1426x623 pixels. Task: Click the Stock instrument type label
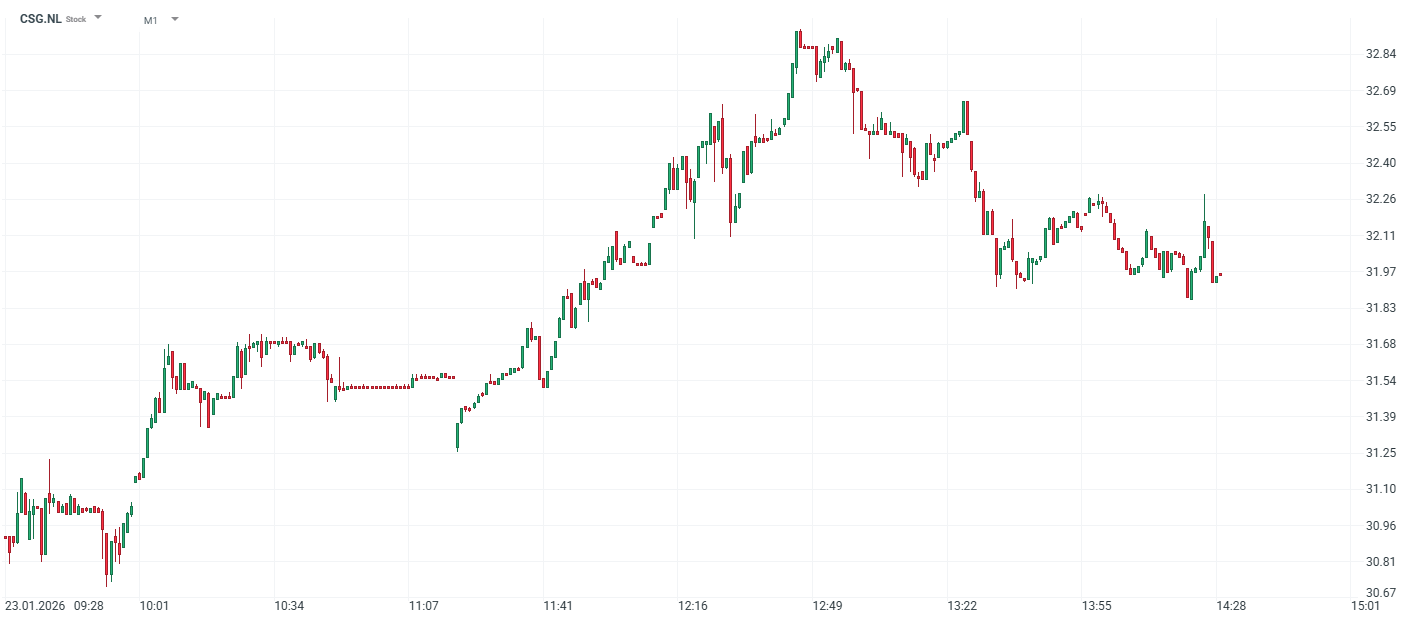[75, 20]
